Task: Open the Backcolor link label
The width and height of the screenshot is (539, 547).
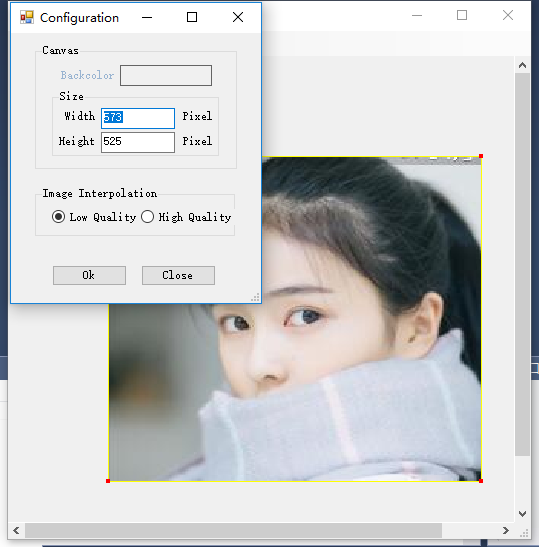Action: click(87, 75)
